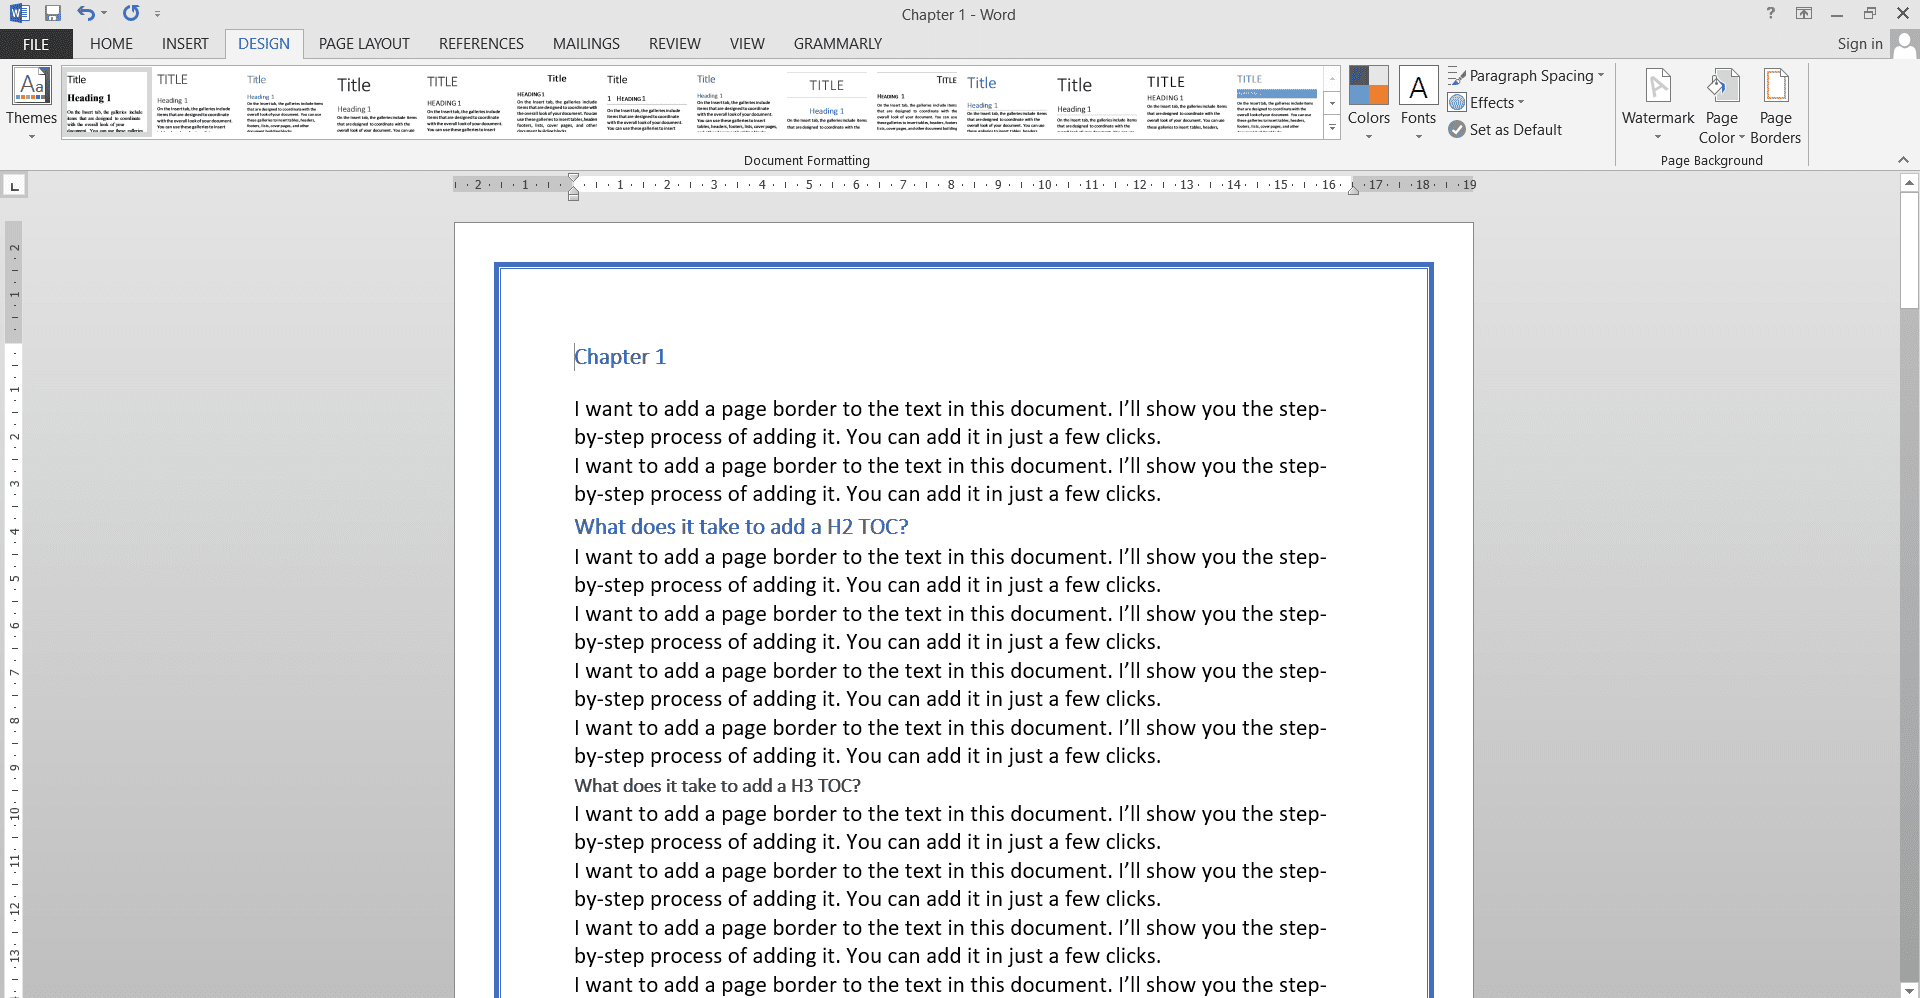
Task: Select the first document theme thumbnail
Action: click(105, 101)
